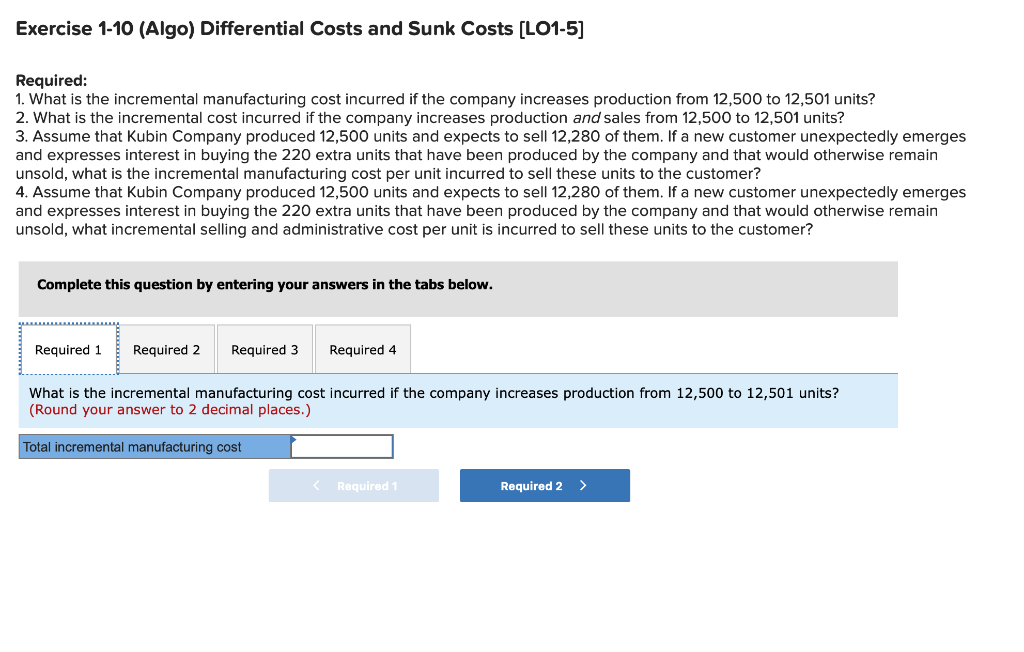The height and width of the screenshot is (652, 1024).
Task: Open the Required 3 tab
Action: pos(264,349)
